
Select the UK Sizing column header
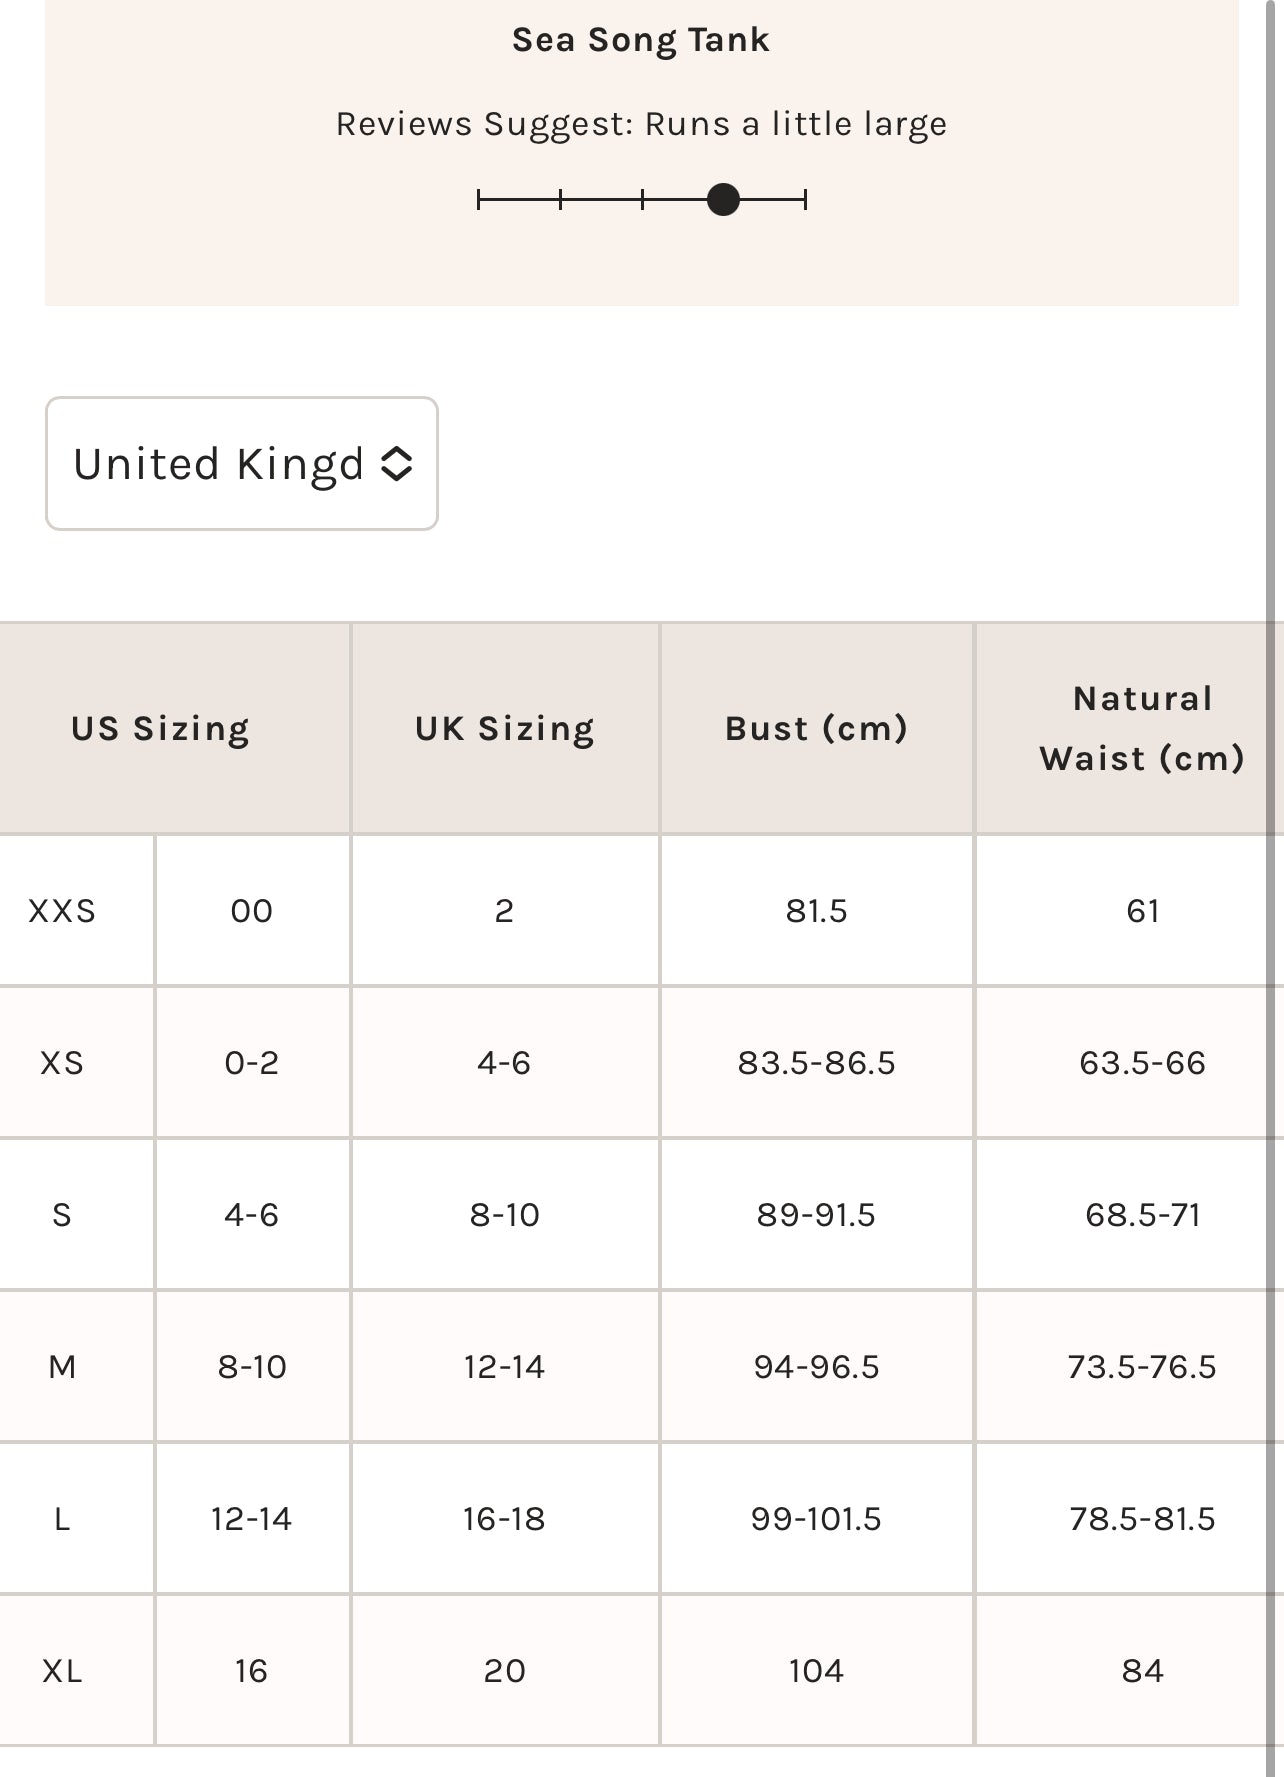coord(505,728)
